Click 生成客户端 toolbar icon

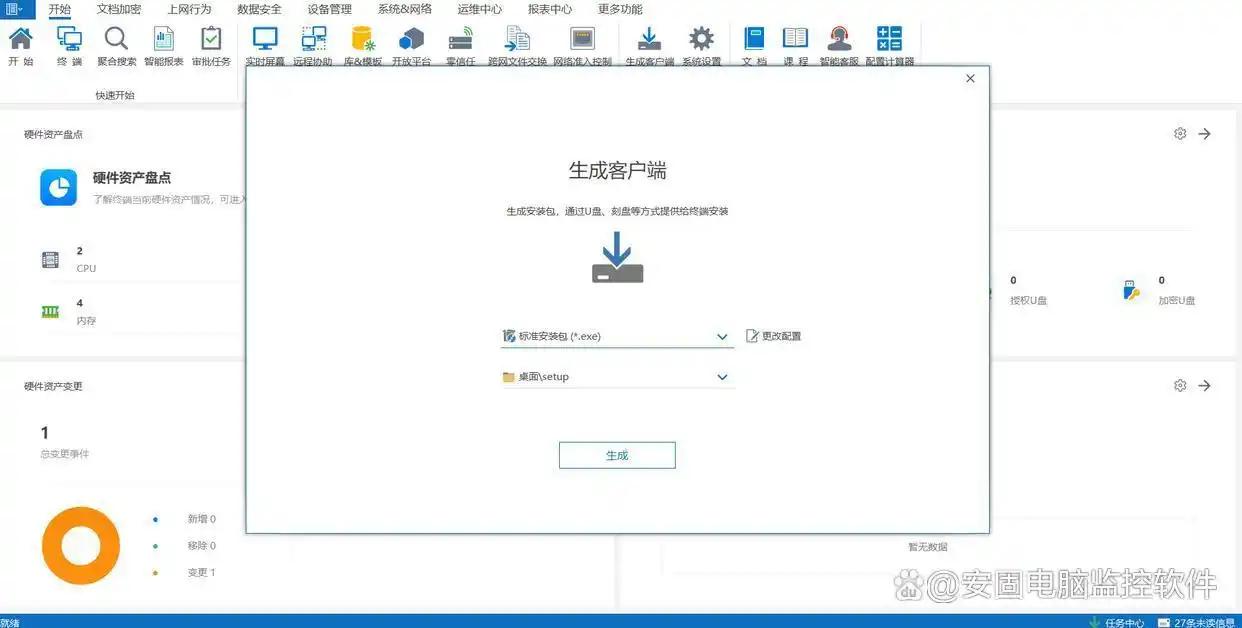coord(650,46)
